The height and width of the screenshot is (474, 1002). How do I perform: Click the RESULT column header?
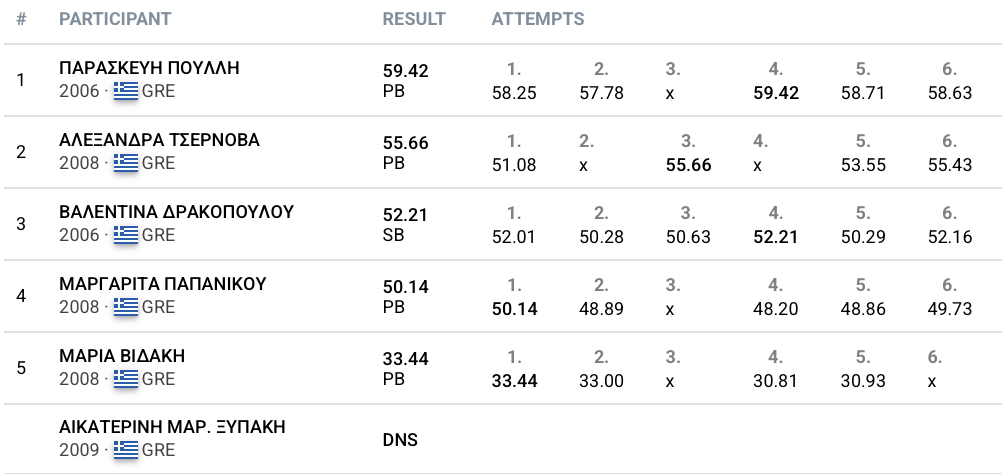tap(414, 19)
